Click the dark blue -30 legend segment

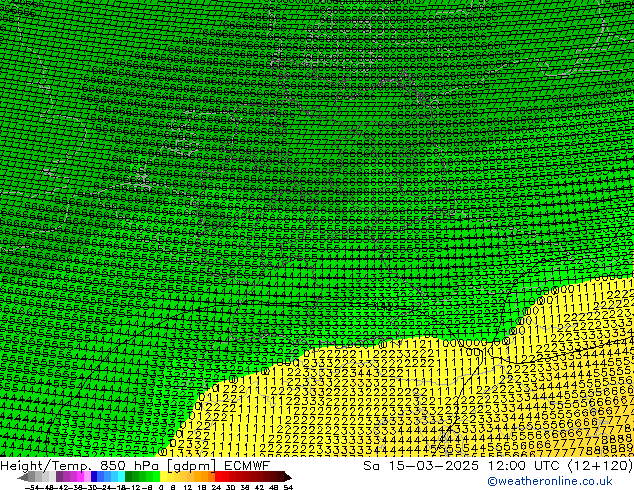coord(94,476)
